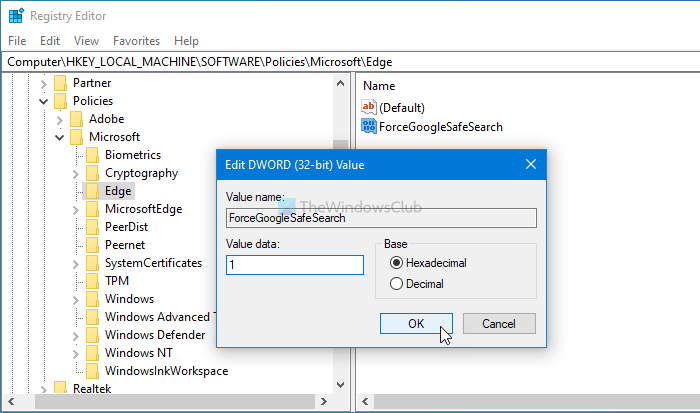Click the SystemCertificates folder icon
The height and width of the screenshot is (413, 700).
(x=92, y=263)
